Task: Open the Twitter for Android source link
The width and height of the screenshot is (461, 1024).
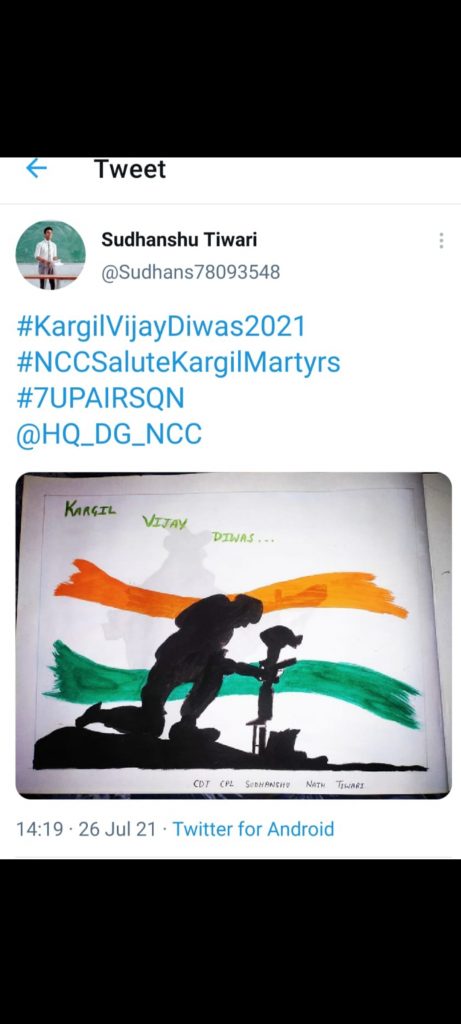Action: point(253,829)
